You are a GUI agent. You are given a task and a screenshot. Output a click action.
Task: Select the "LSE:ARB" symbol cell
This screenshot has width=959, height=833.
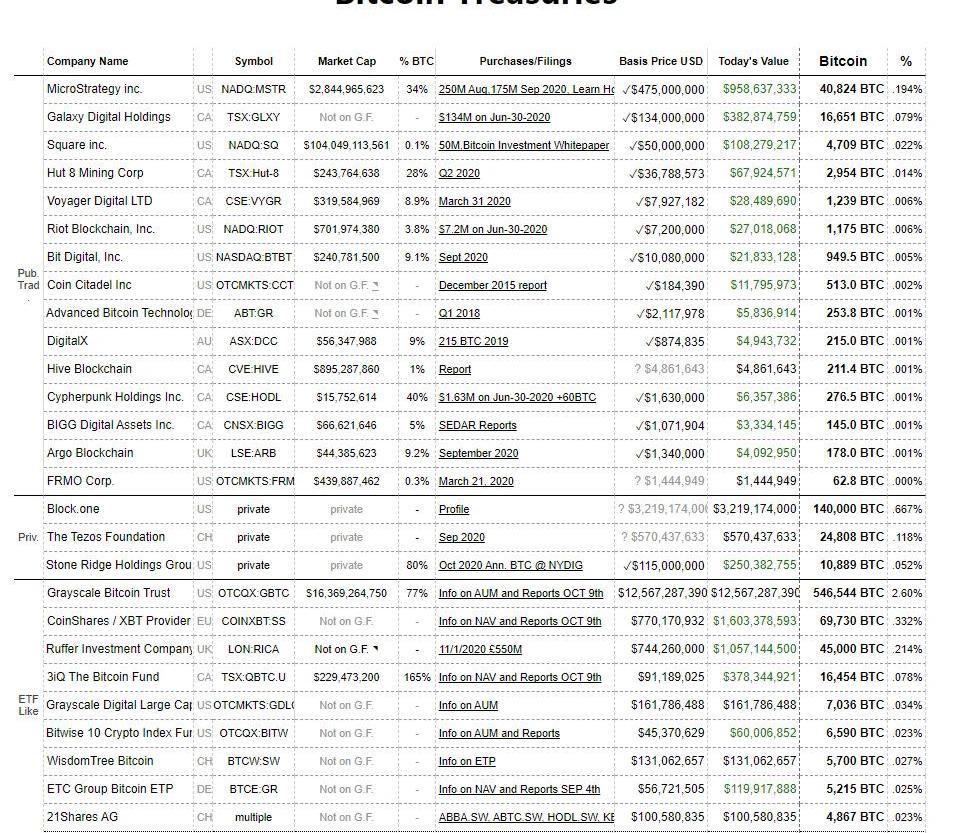pos(253,454)
